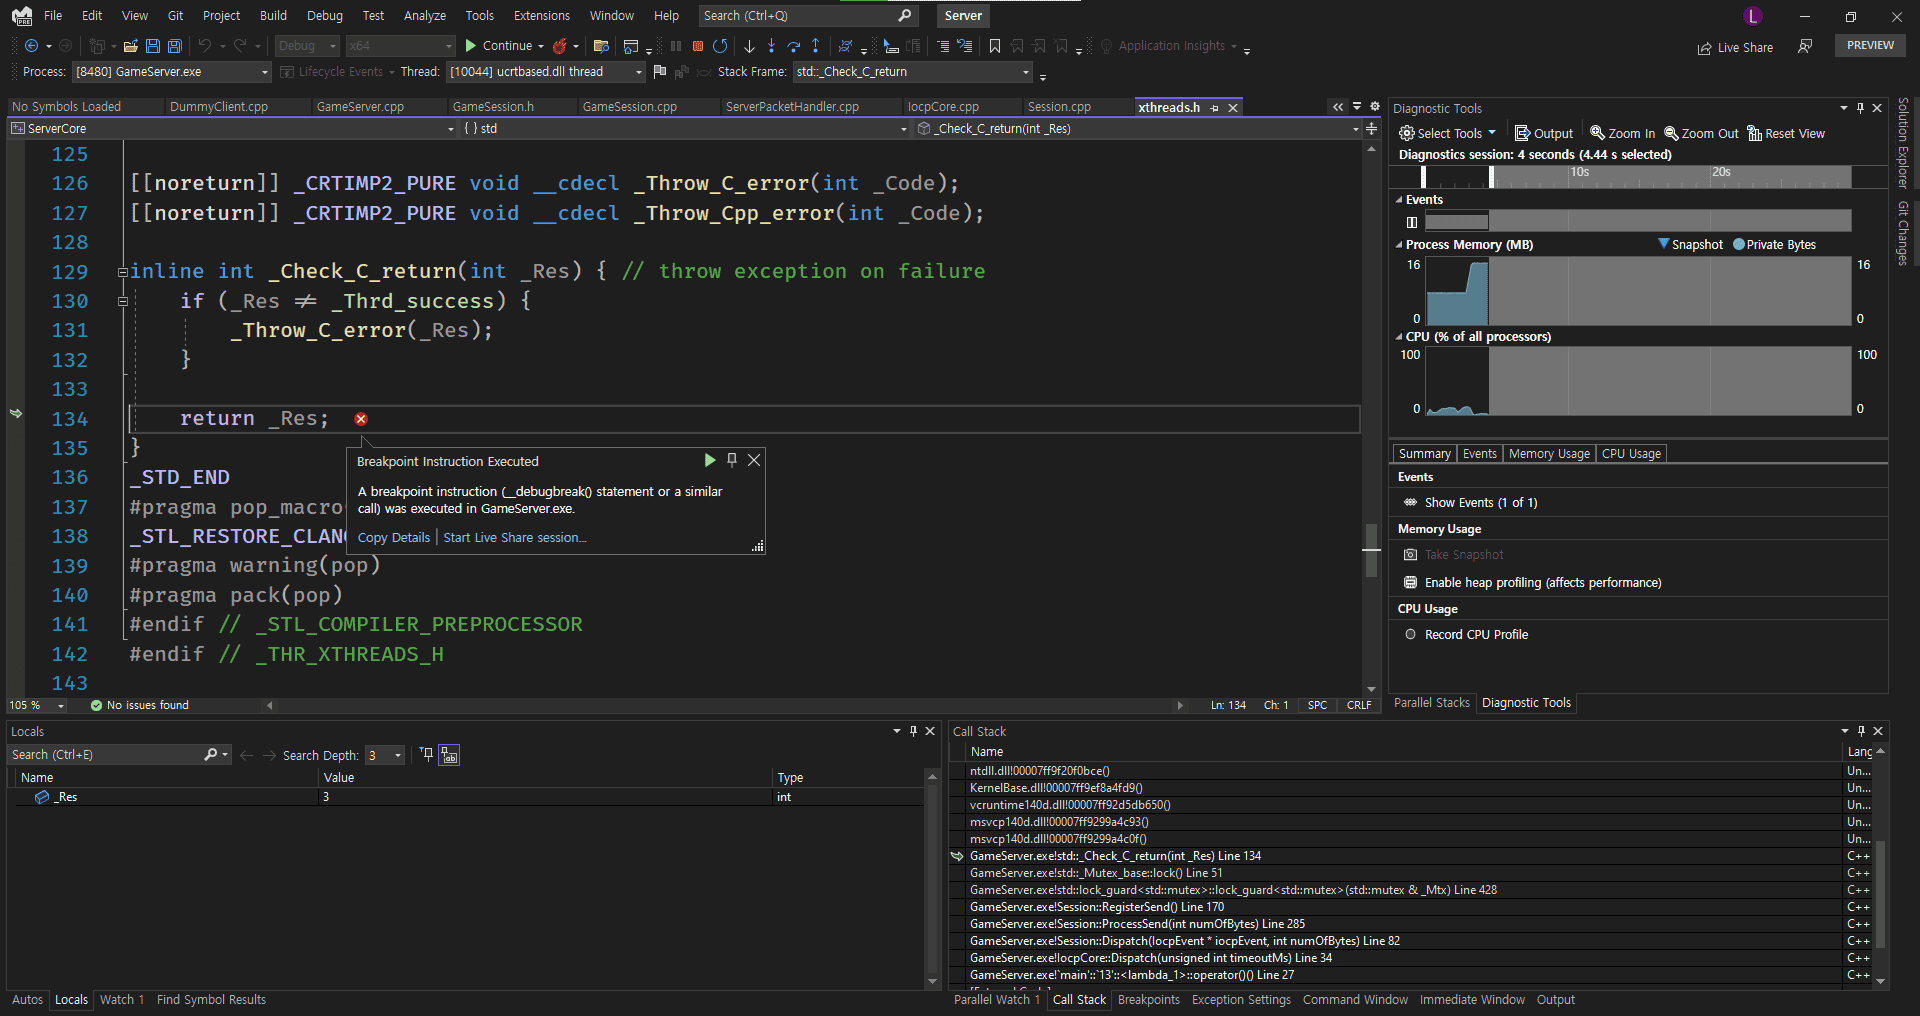Navigate backward with the back arrow
1920x1016 pixels.
point(32,46)
